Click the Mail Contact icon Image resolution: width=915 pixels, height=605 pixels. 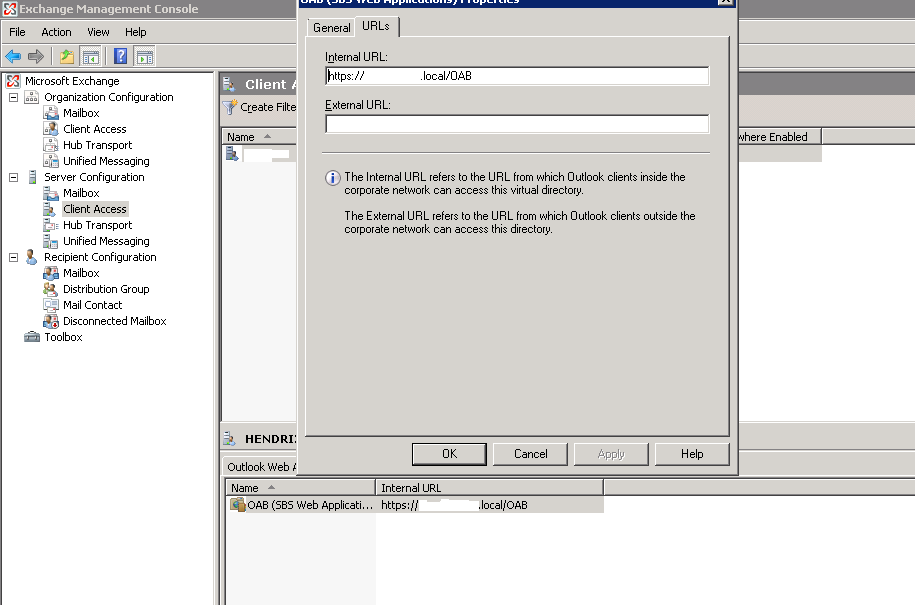(x=51, y=305)
